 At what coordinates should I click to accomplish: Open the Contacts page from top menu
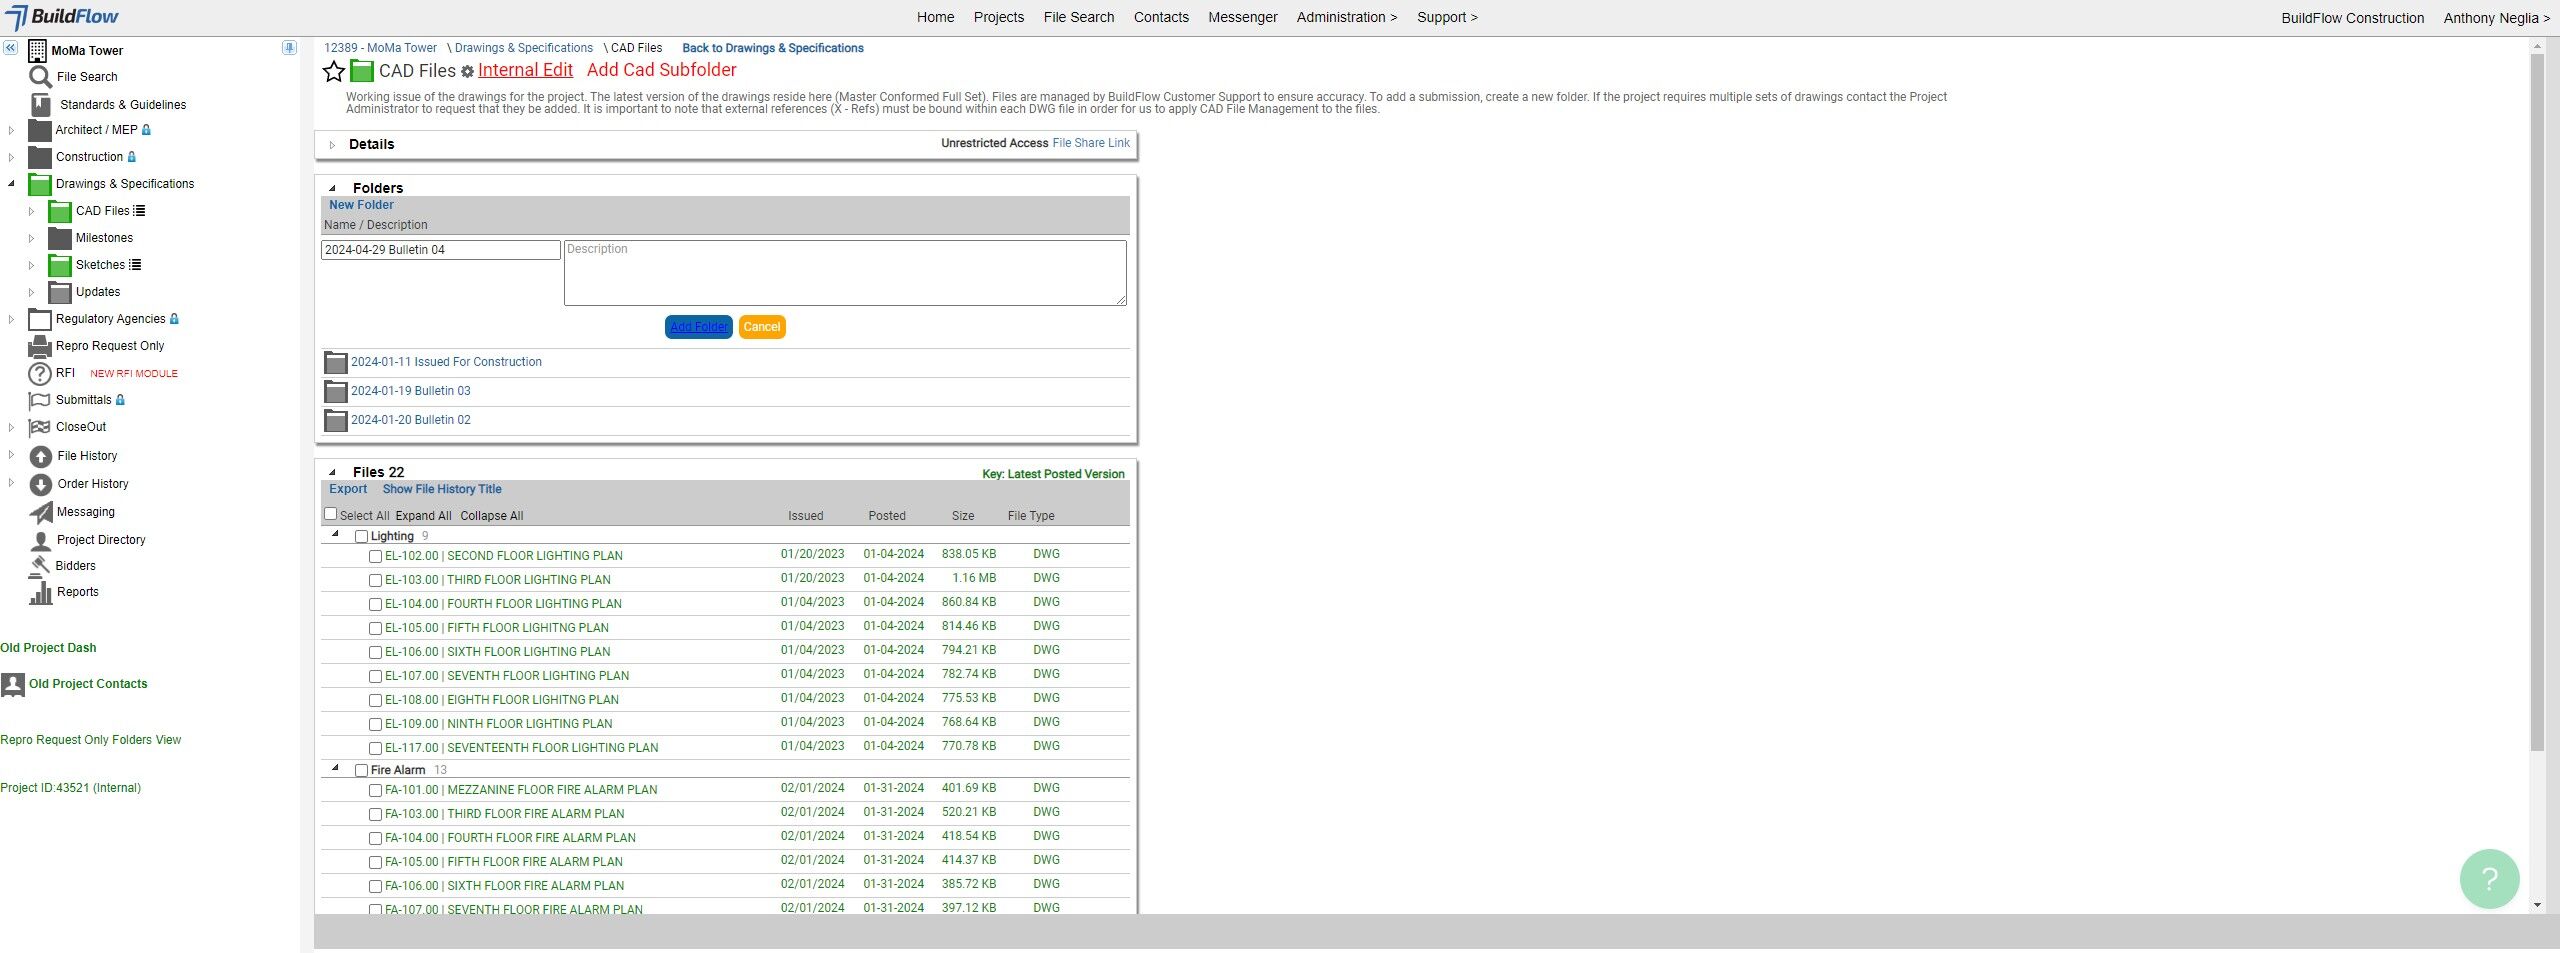pos(1159,16)
